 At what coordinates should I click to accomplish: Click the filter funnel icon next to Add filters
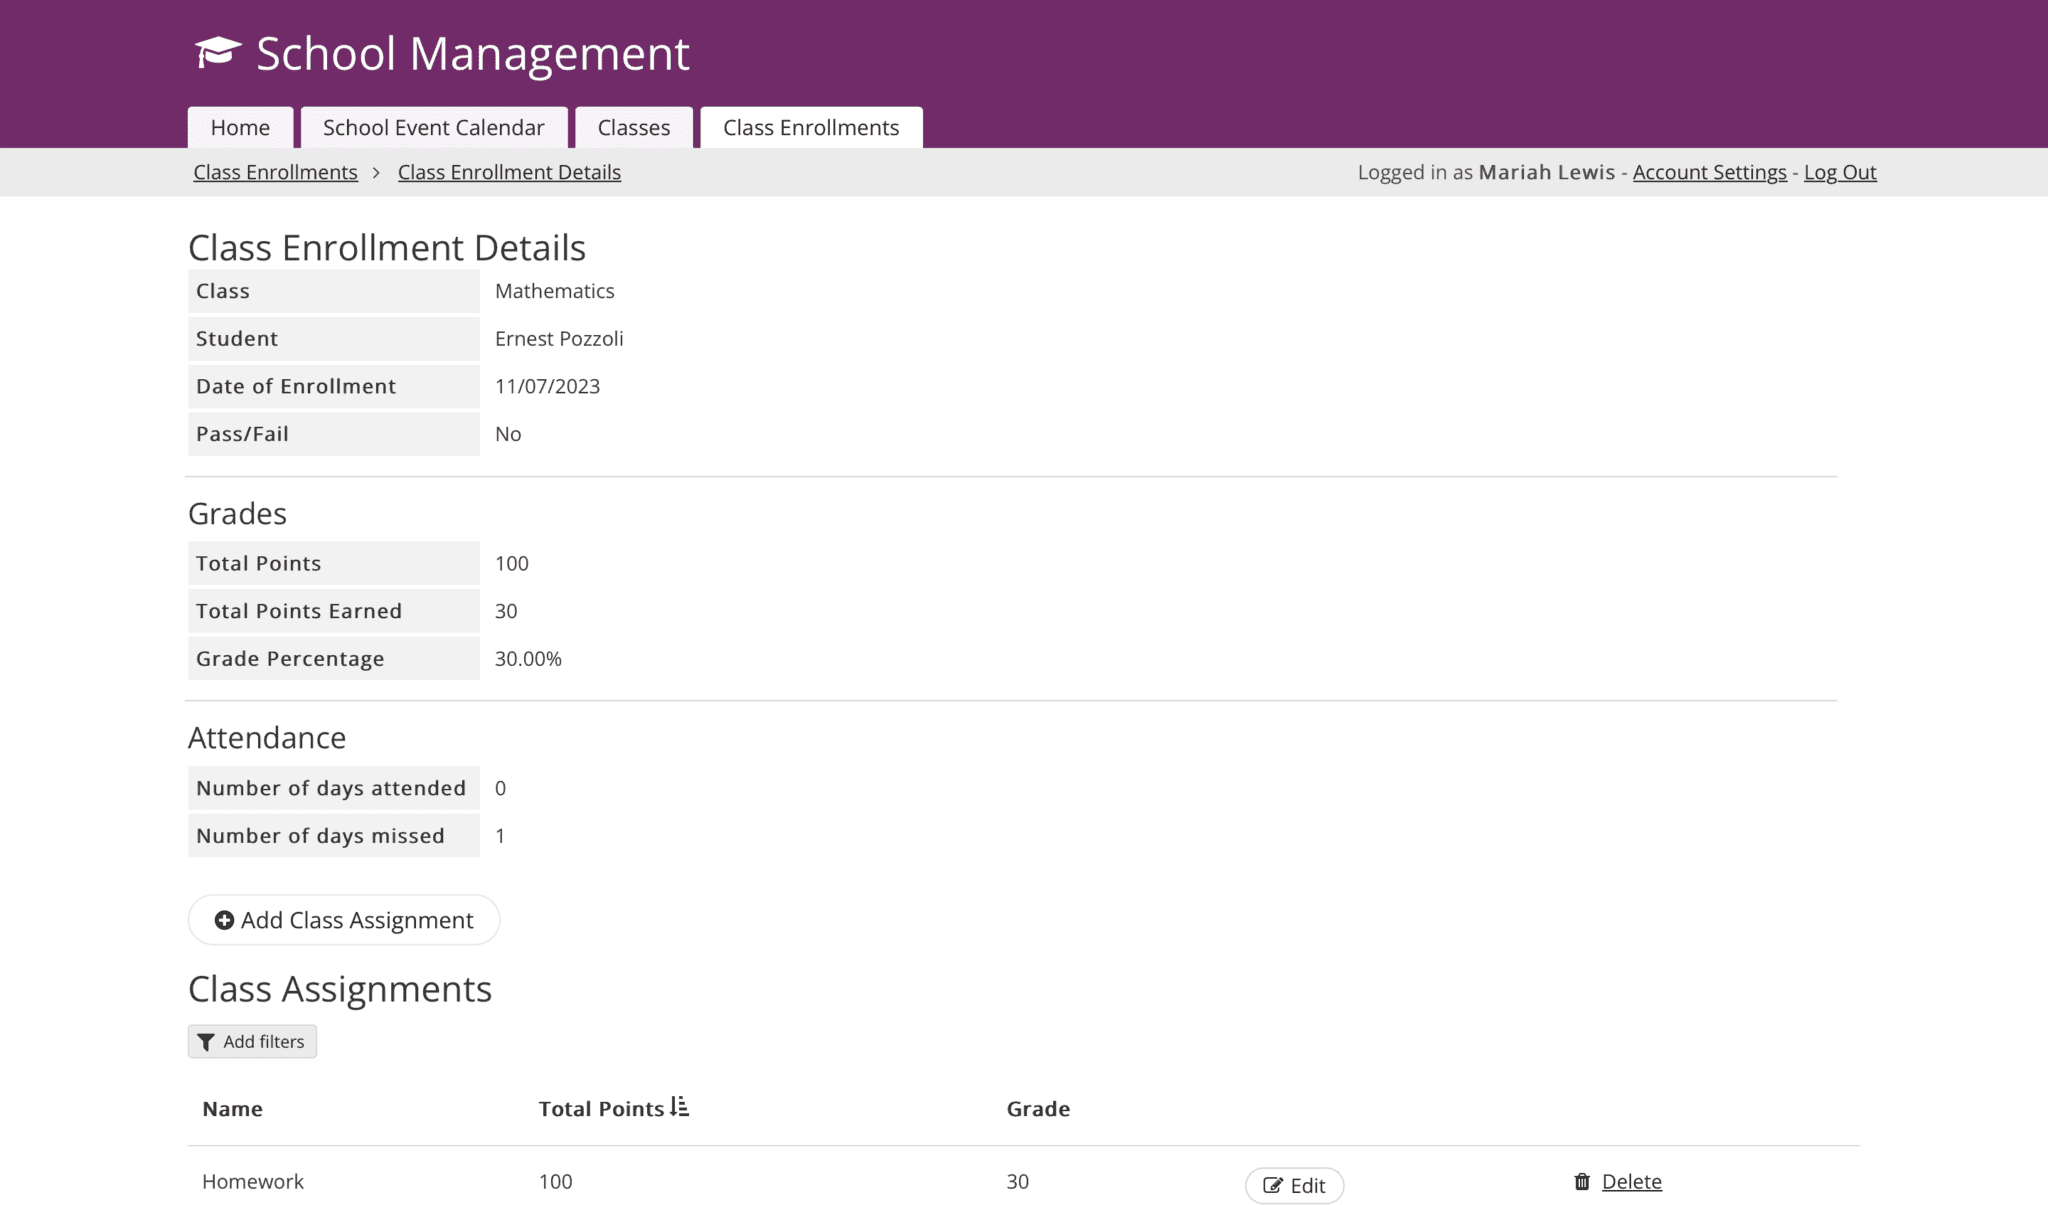[207, 1041]
